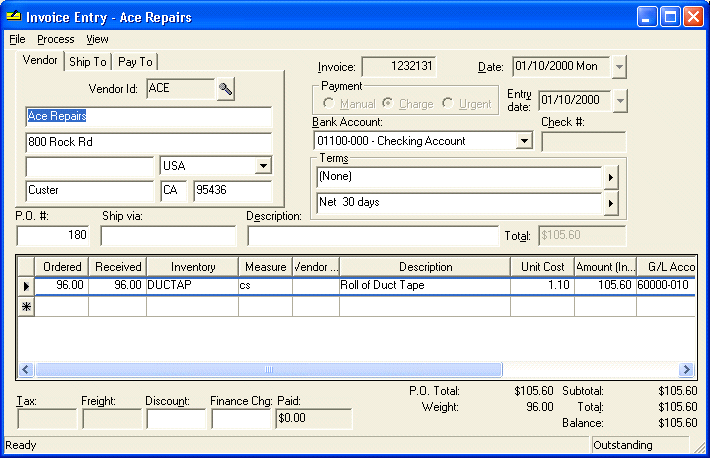Click the current row arrow indicator
The height and width of the screenshot is (459, 711).
pyautogui.click(x=26, y=286)
